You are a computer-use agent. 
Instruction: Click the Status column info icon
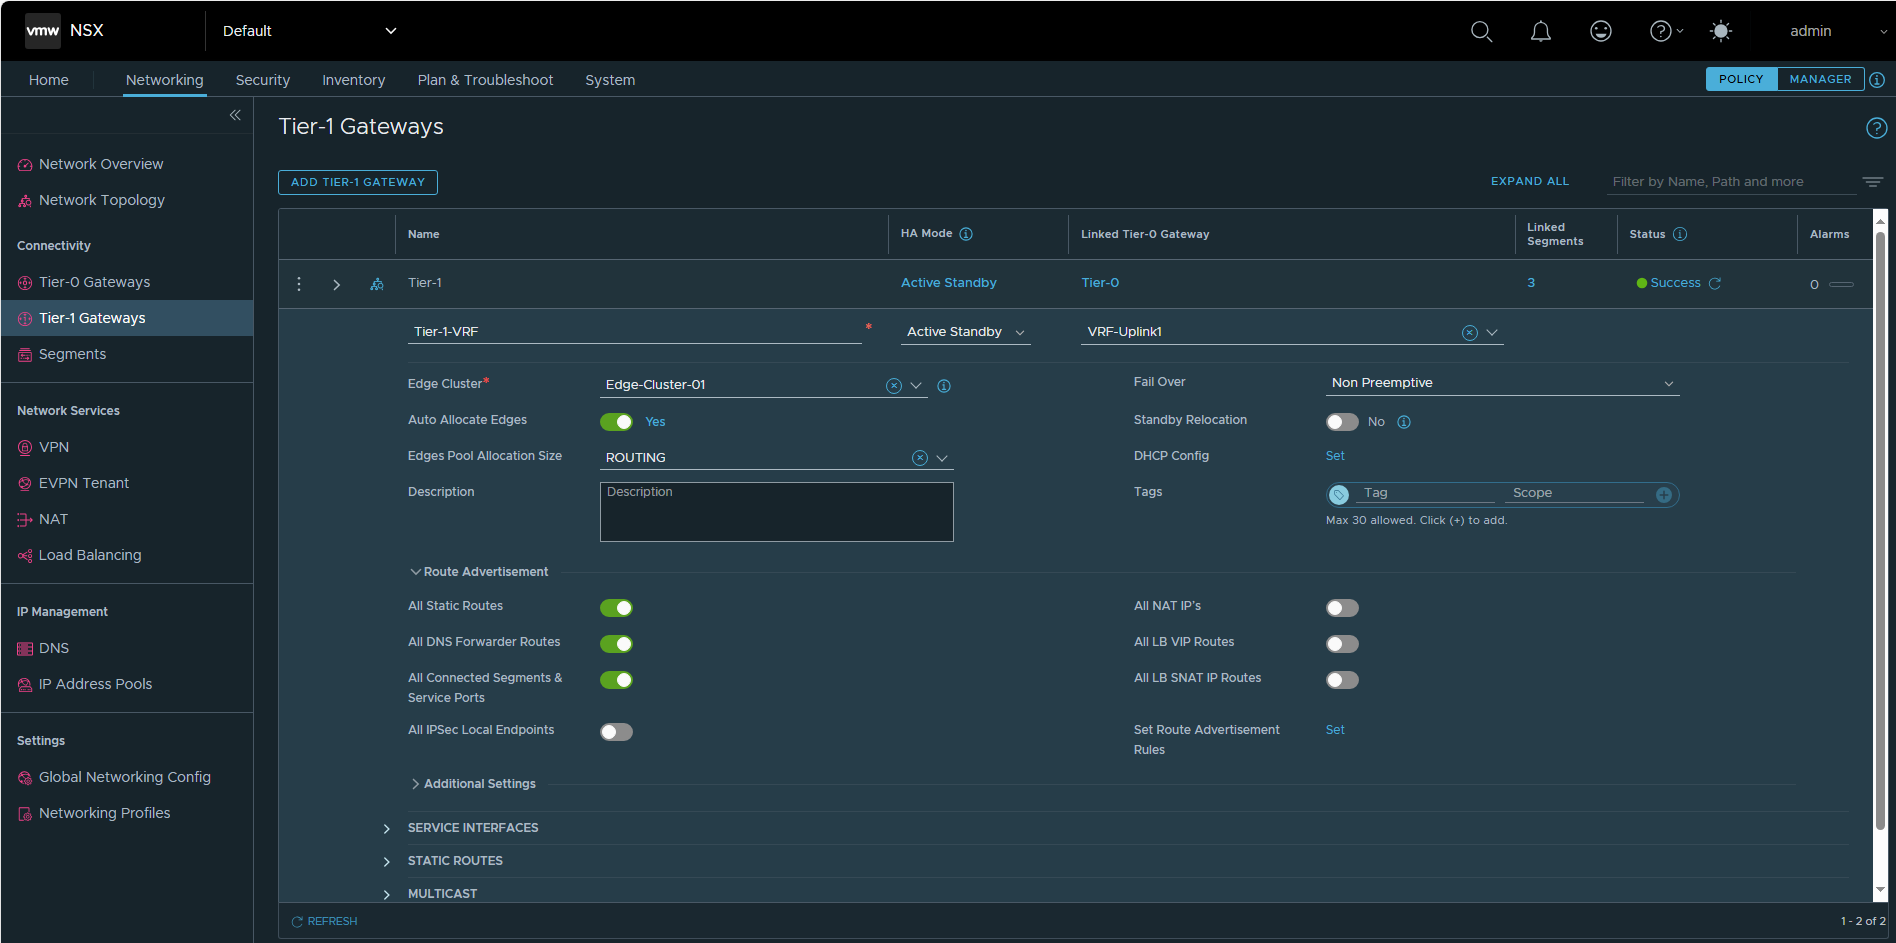point(1680,234)
